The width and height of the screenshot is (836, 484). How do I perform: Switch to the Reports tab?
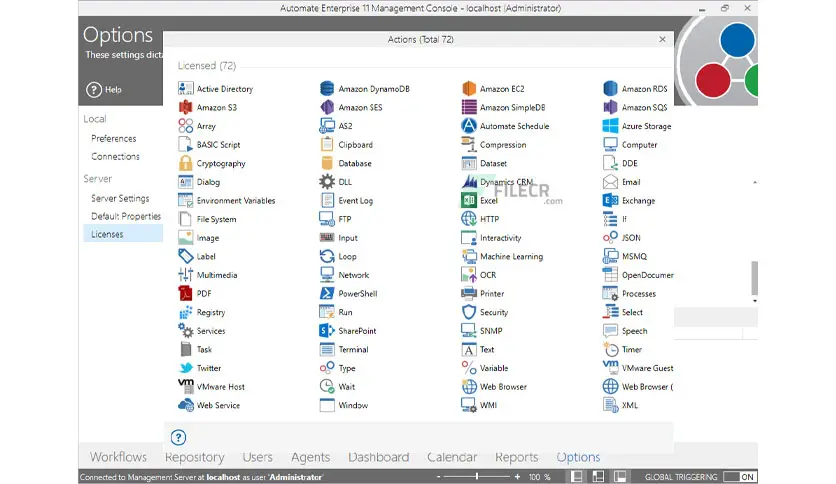coord(517,457)
